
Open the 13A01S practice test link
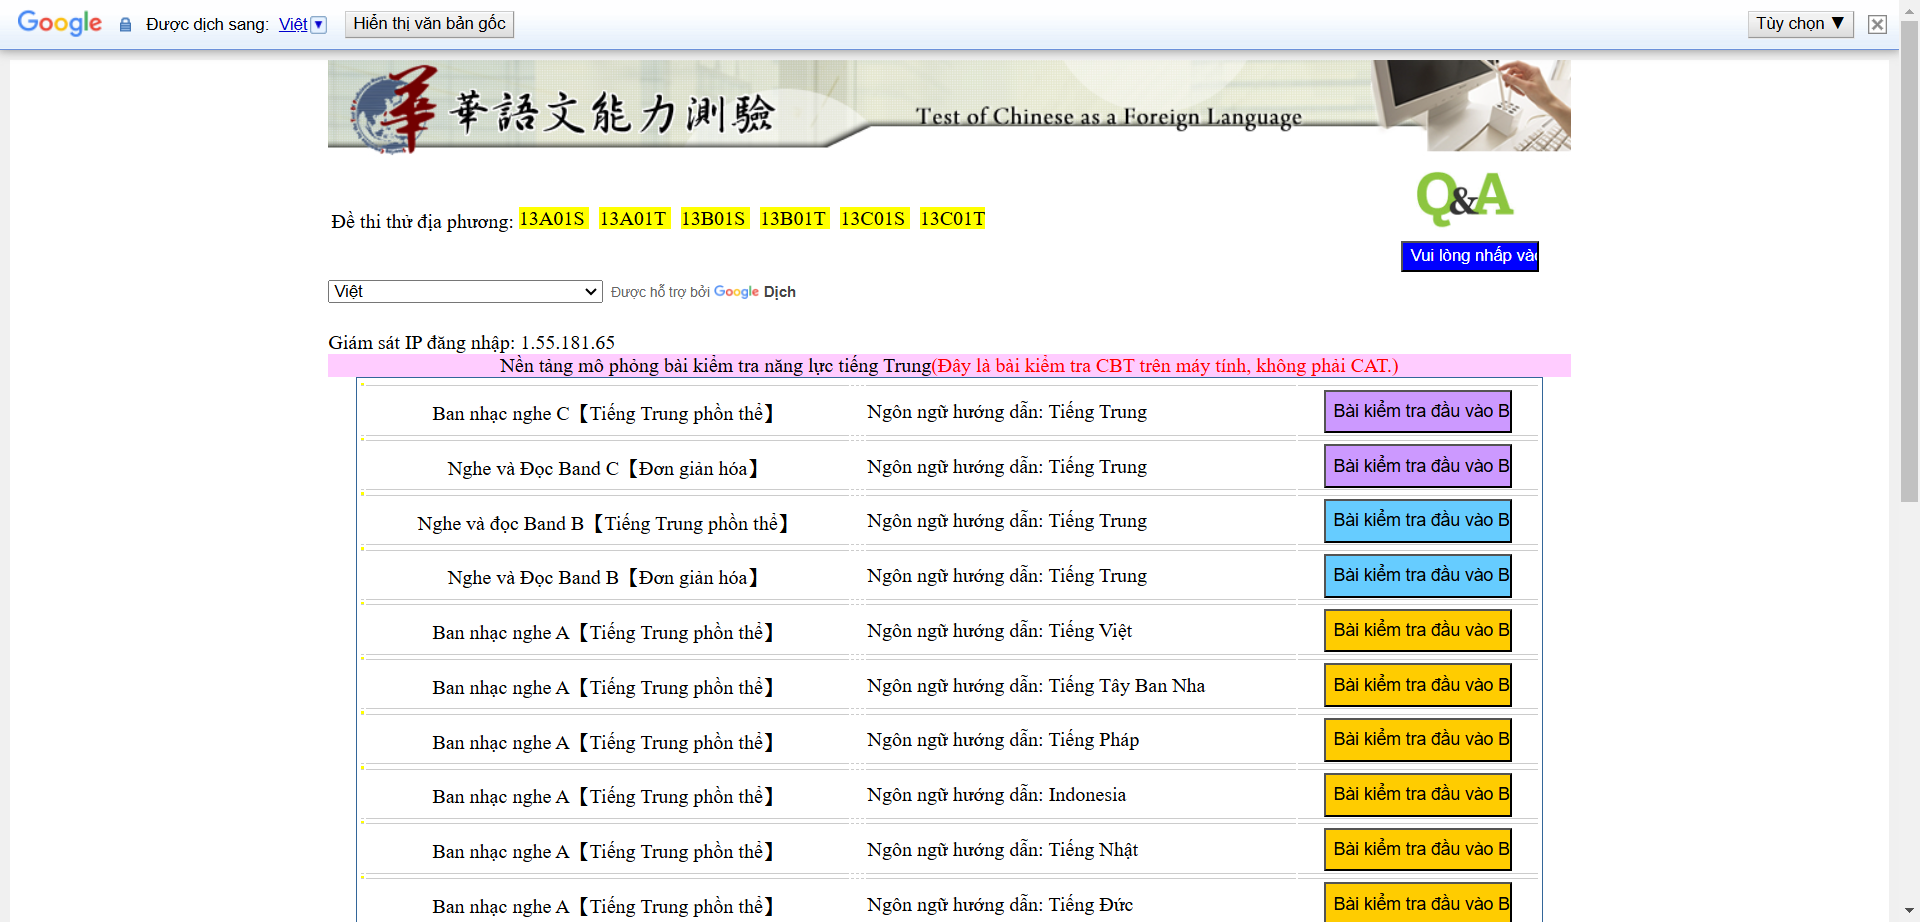click(x=552, y=219)
